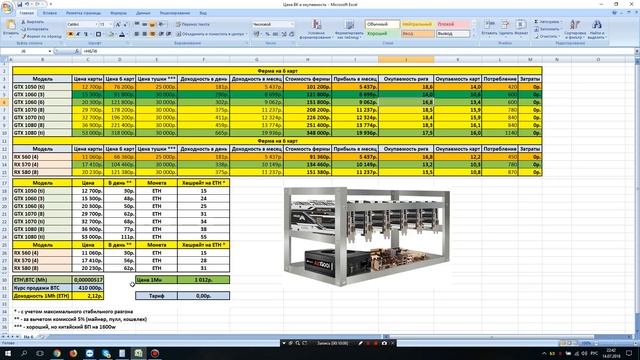Viewport: 640px width, 360px height.
Task: Click the Insert Function fx button
Action: pos(77,51)
